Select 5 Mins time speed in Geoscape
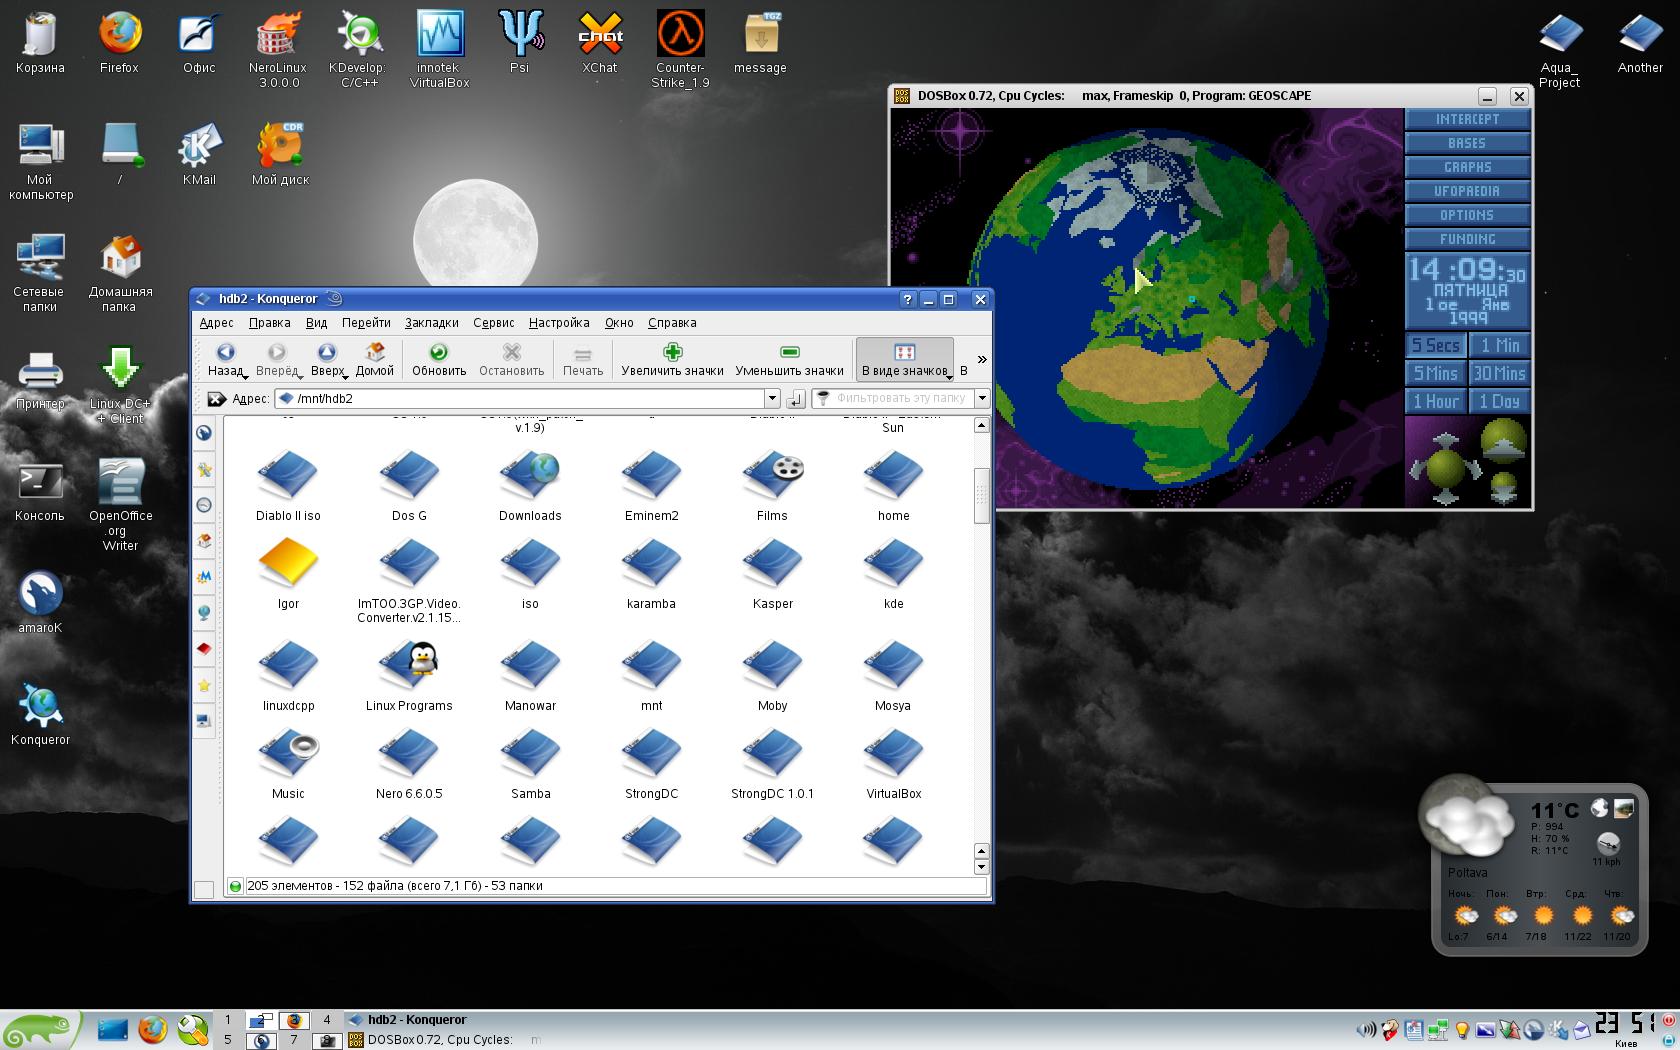This screenshot has height=1050, width=1680. 1436,373
